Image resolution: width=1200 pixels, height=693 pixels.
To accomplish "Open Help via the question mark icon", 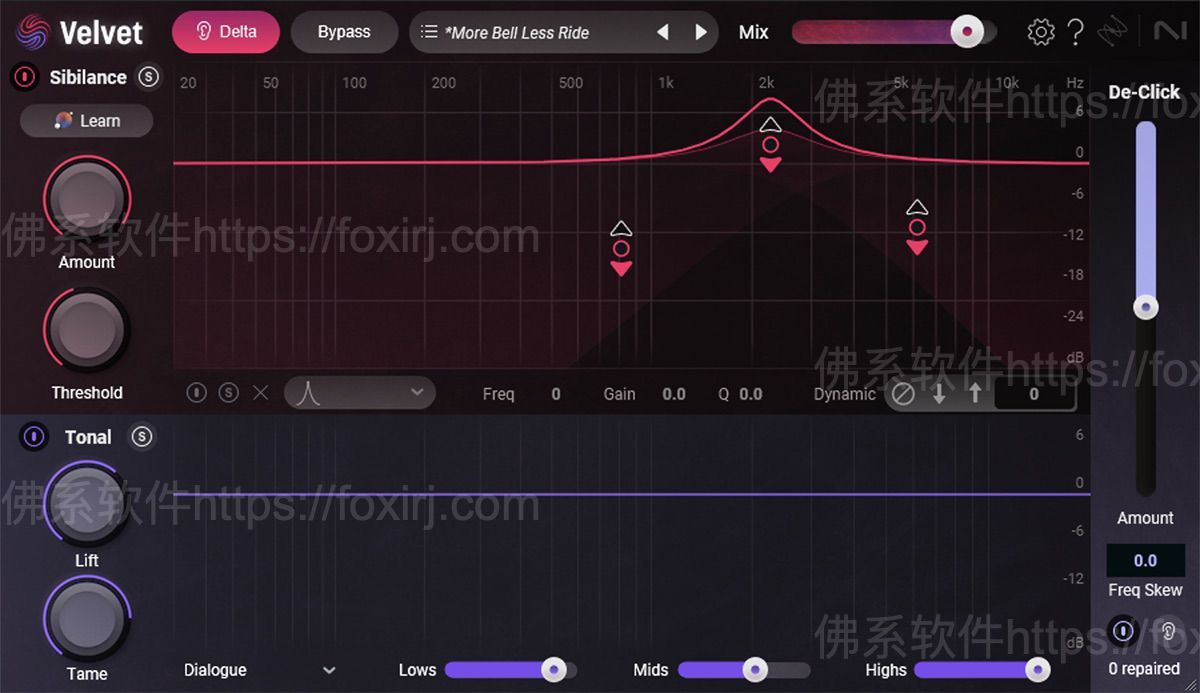I will coord(1076,31).
